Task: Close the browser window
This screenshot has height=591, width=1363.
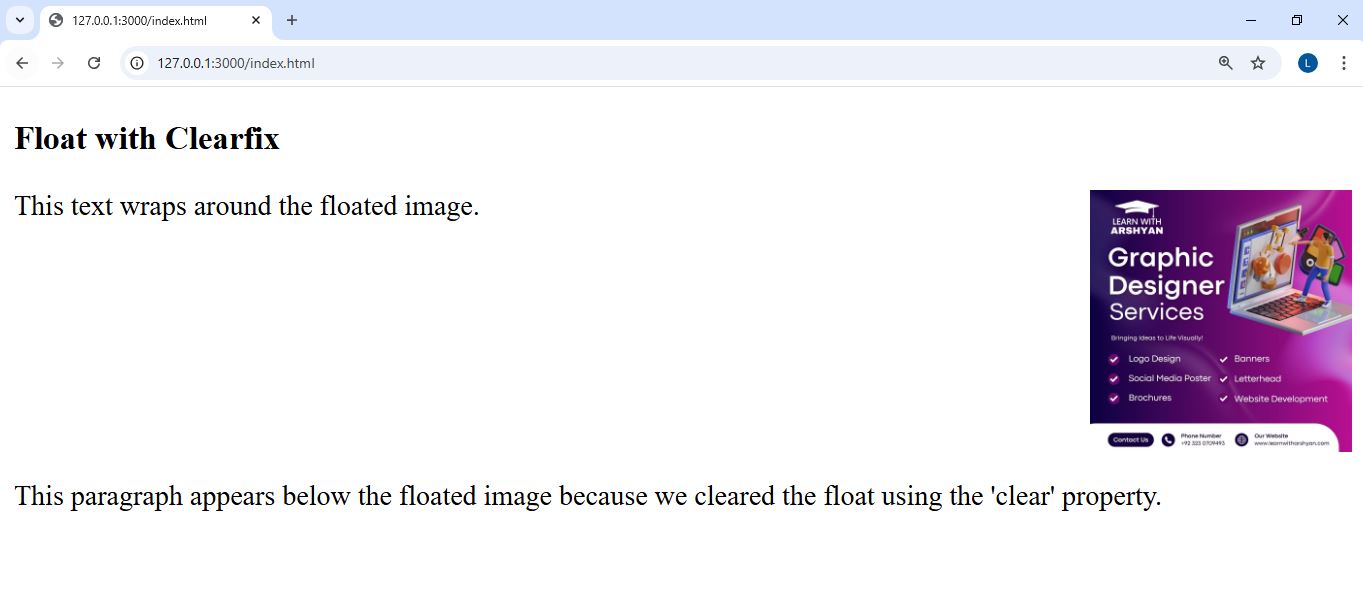Action: tap(1342, 20)
